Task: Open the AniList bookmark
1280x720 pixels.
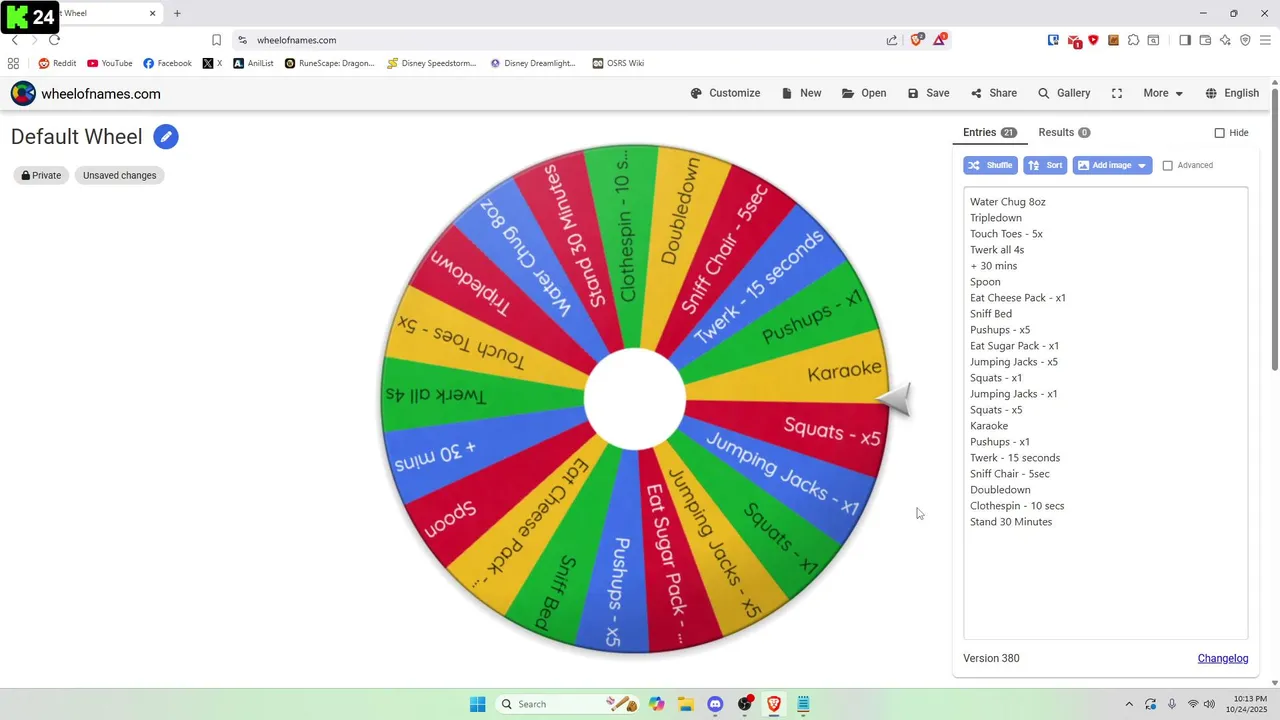Action: coord(253,63)
